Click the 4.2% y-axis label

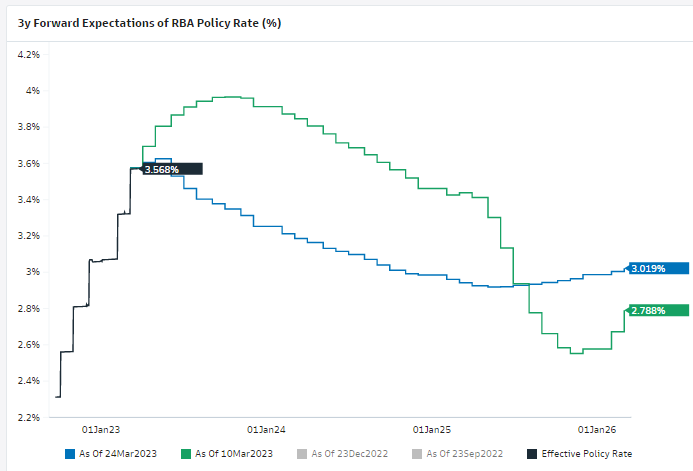tap(28, 54)
